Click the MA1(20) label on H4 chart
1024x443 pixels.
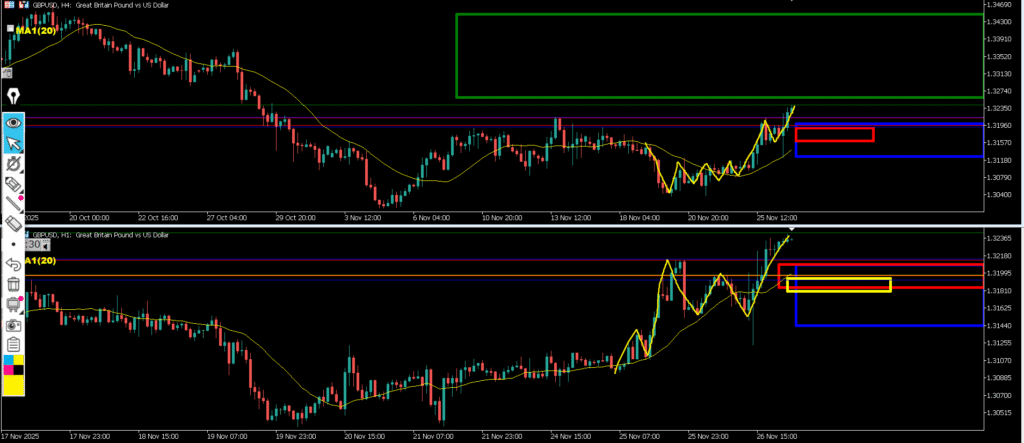pyautogui.click(x=35, y=30)
